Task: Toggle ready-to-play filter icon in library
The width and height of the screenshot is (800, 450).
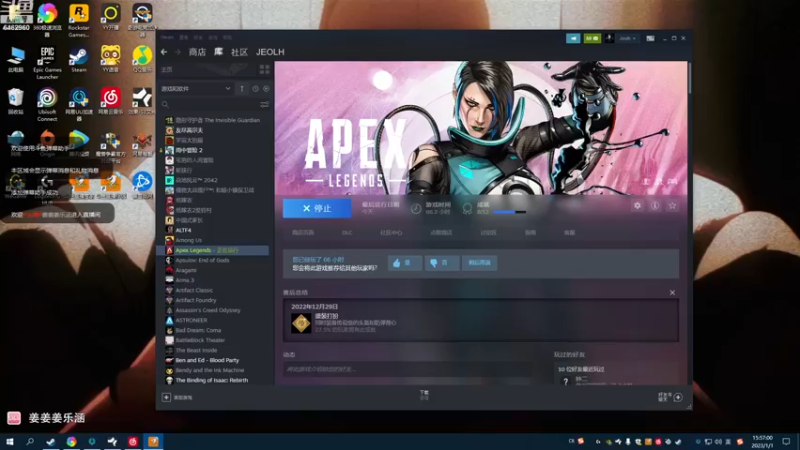Action: (x=266, y=89)
